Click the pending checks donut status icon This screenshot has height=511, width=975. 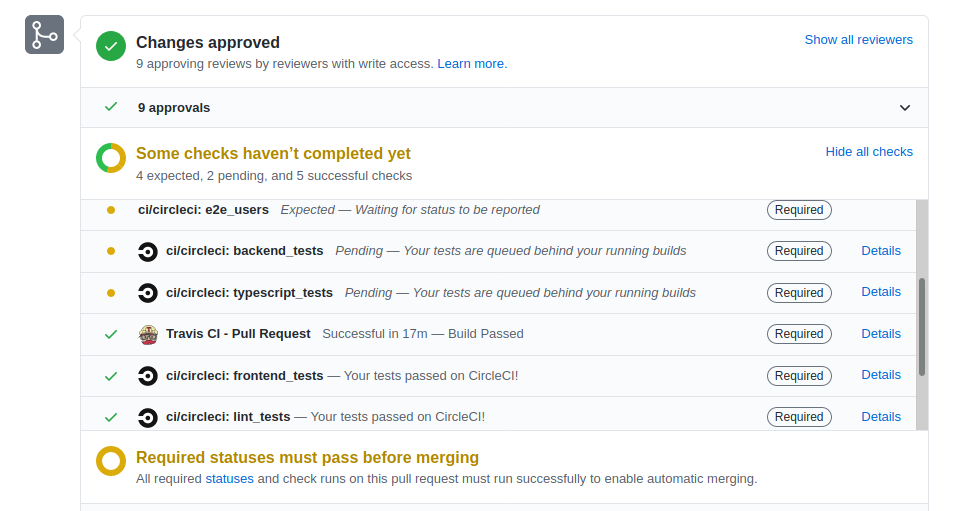pyautogui.click(x=111, y=158)
